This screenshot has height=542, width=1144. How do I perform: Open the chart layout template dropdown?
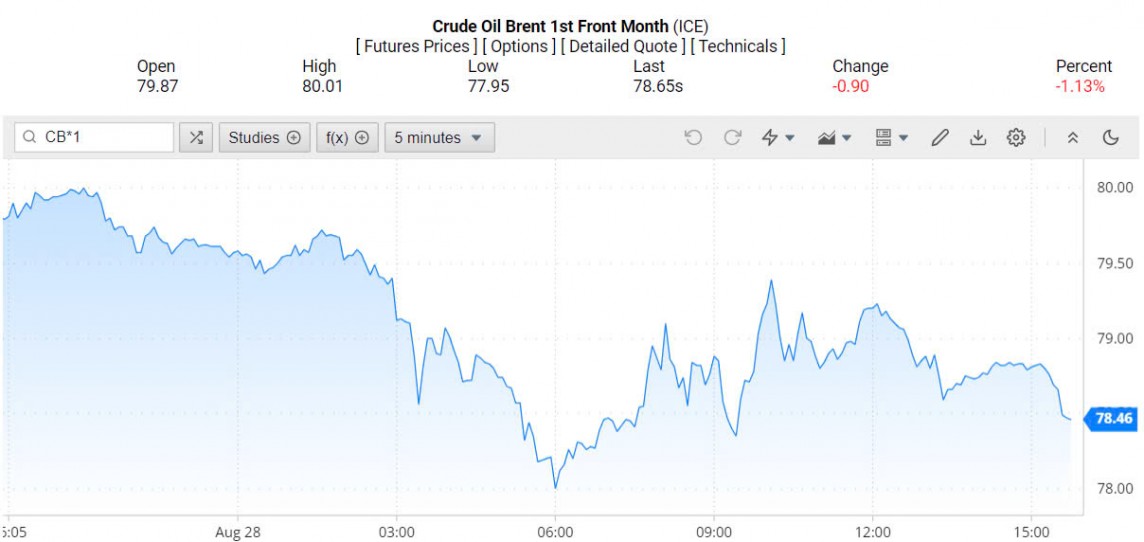[891, 138]
